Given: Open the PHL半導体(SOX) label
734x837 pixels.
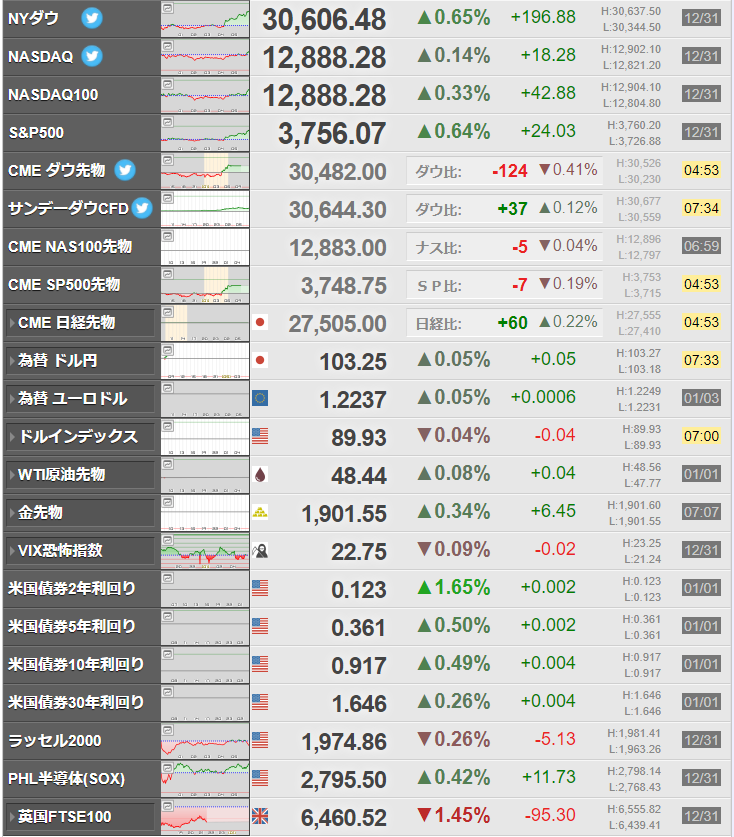Looking at the screenshot, I should [67, 779].
